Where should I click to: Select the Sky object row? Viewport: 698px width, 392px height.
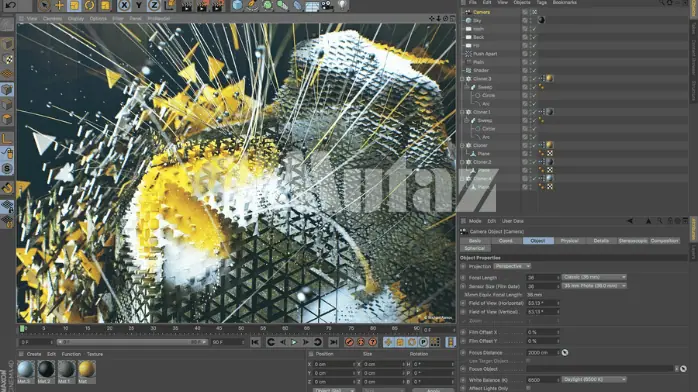pos(477,20)
